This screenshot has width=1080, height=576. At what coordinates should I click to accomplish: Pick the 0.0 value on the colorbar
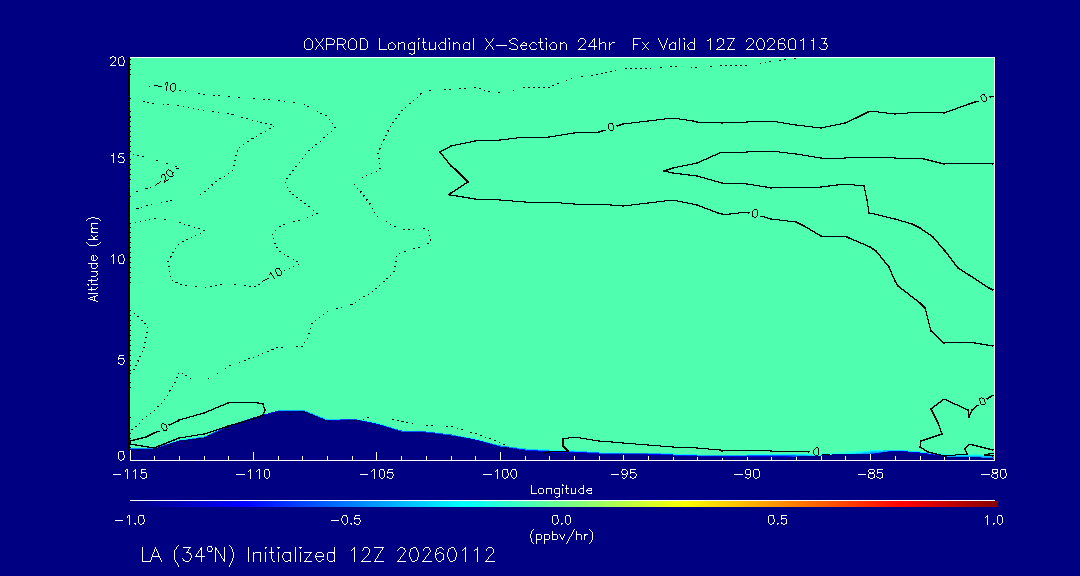pos(561,520)
